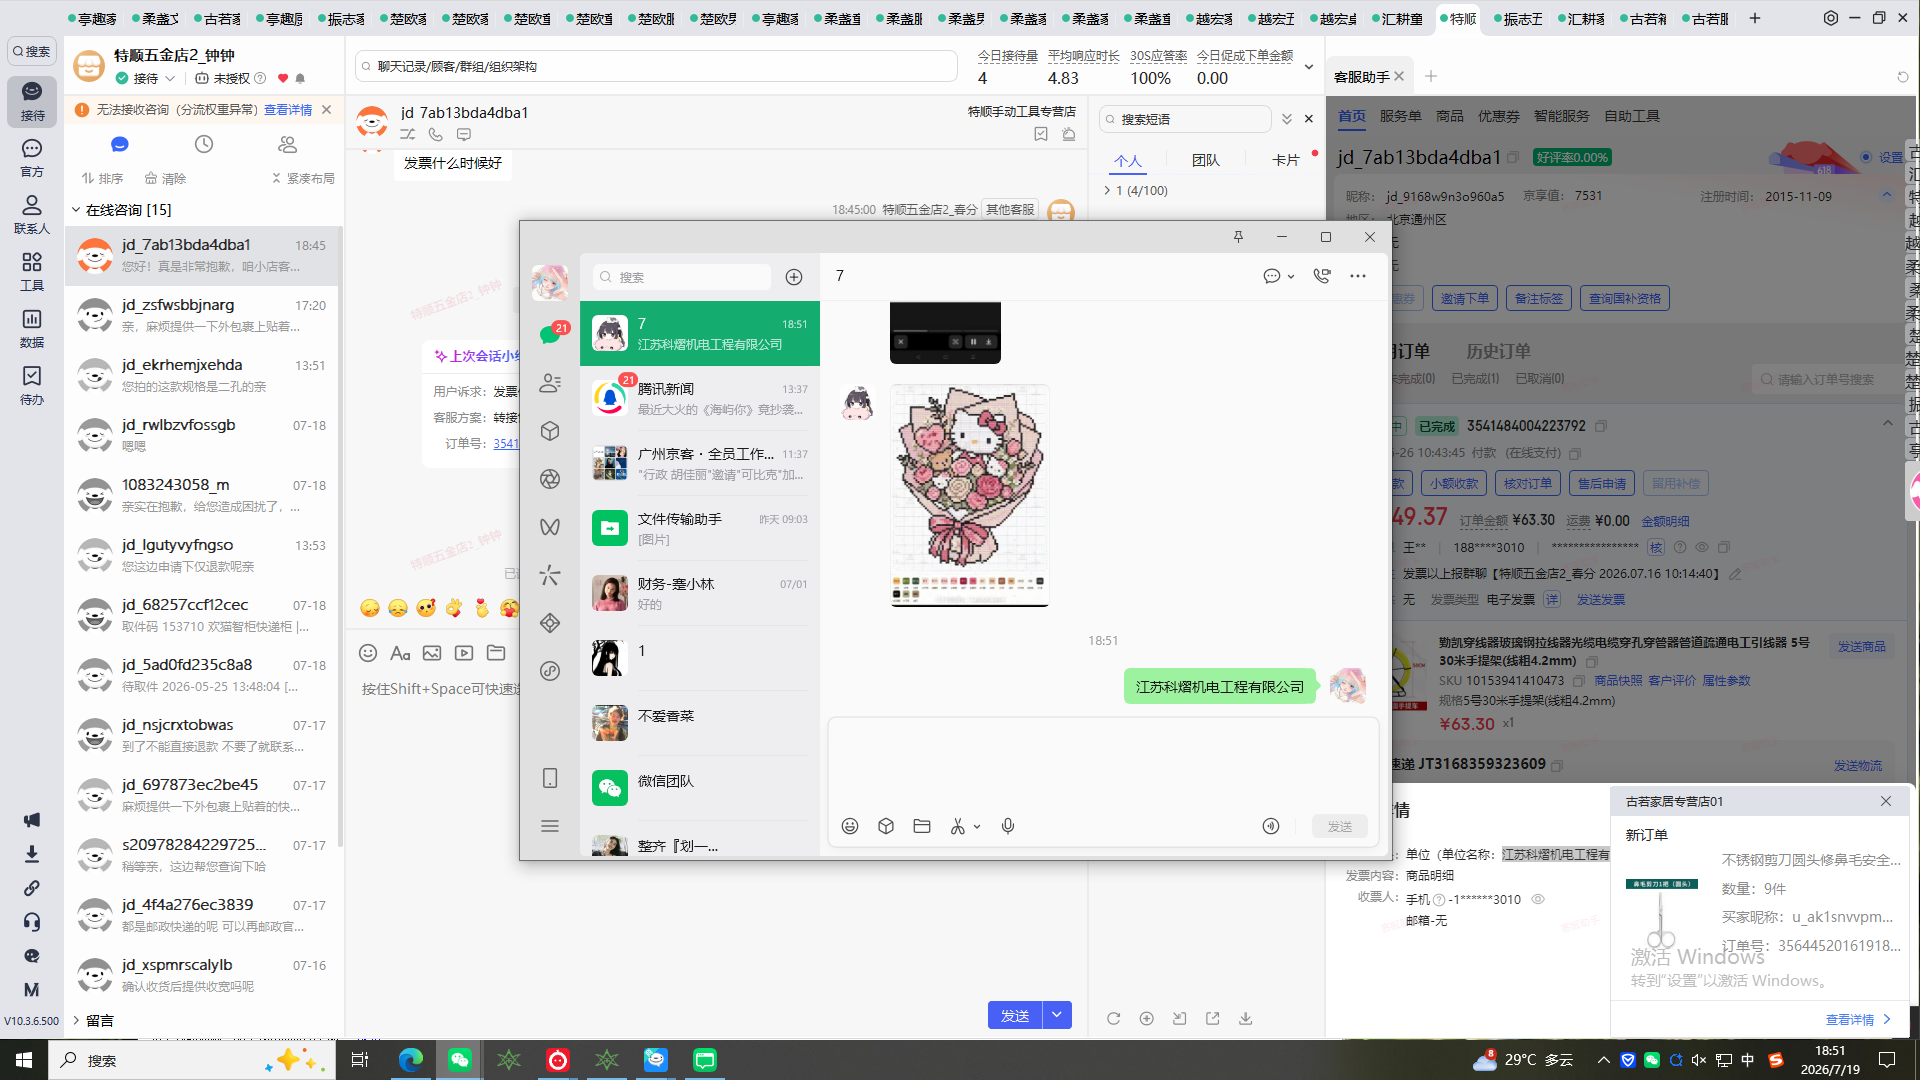Collapse order 3541484004223792 card chevron
Viewport: 1920px width, 1080px height.
1887,424
